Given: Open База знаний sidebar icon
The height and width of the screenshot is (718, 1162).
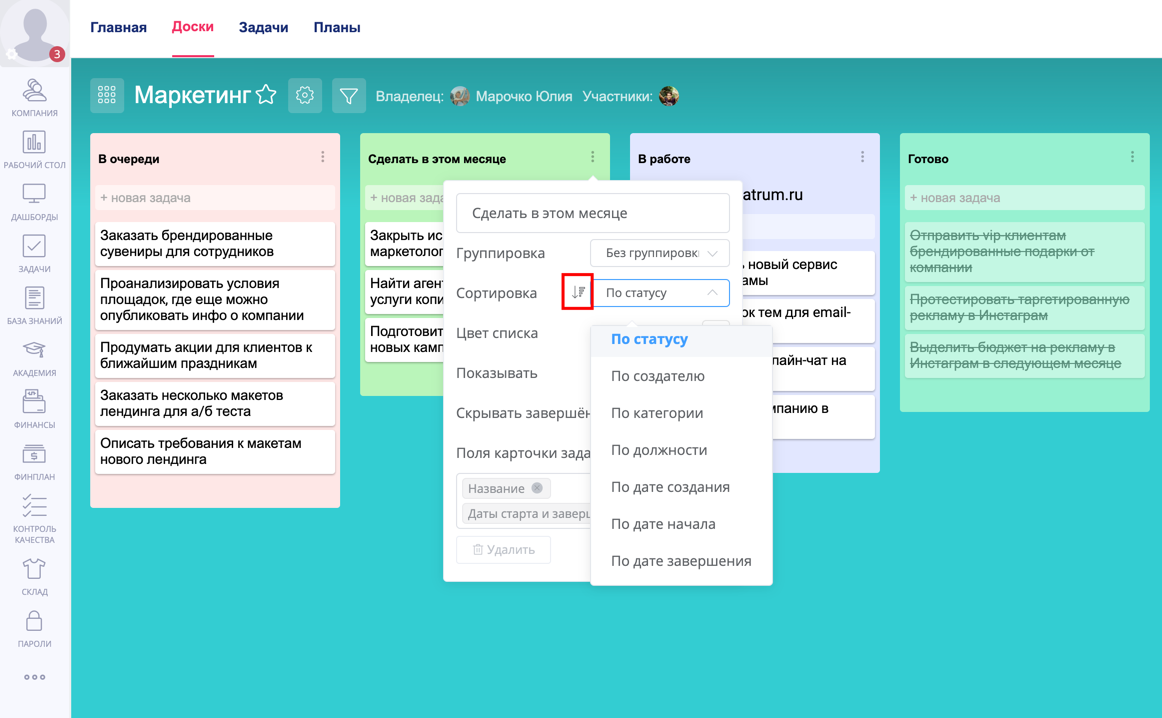Looking at the screenshot, I should pos(34,305).
